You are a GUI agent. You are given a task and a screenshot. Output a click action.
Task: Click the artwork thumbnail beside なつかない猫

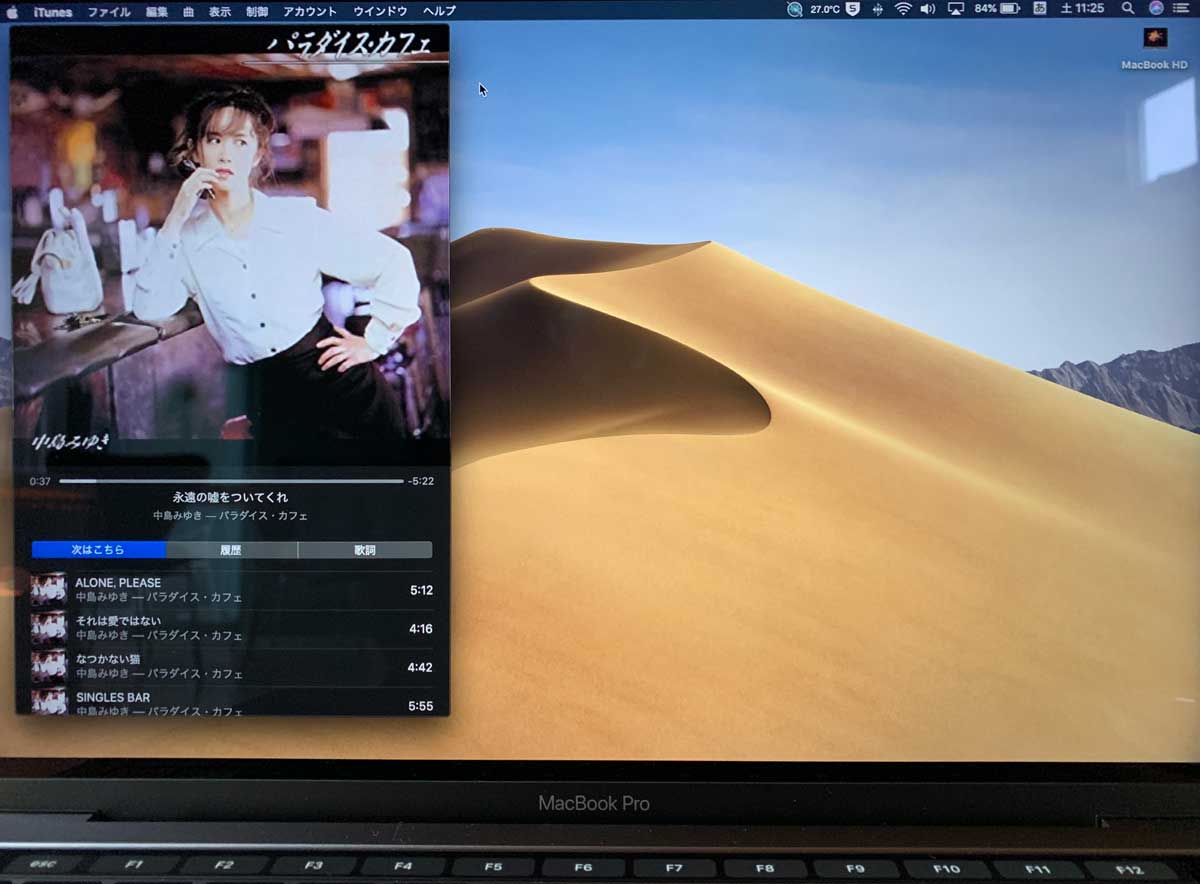point(48,667)
